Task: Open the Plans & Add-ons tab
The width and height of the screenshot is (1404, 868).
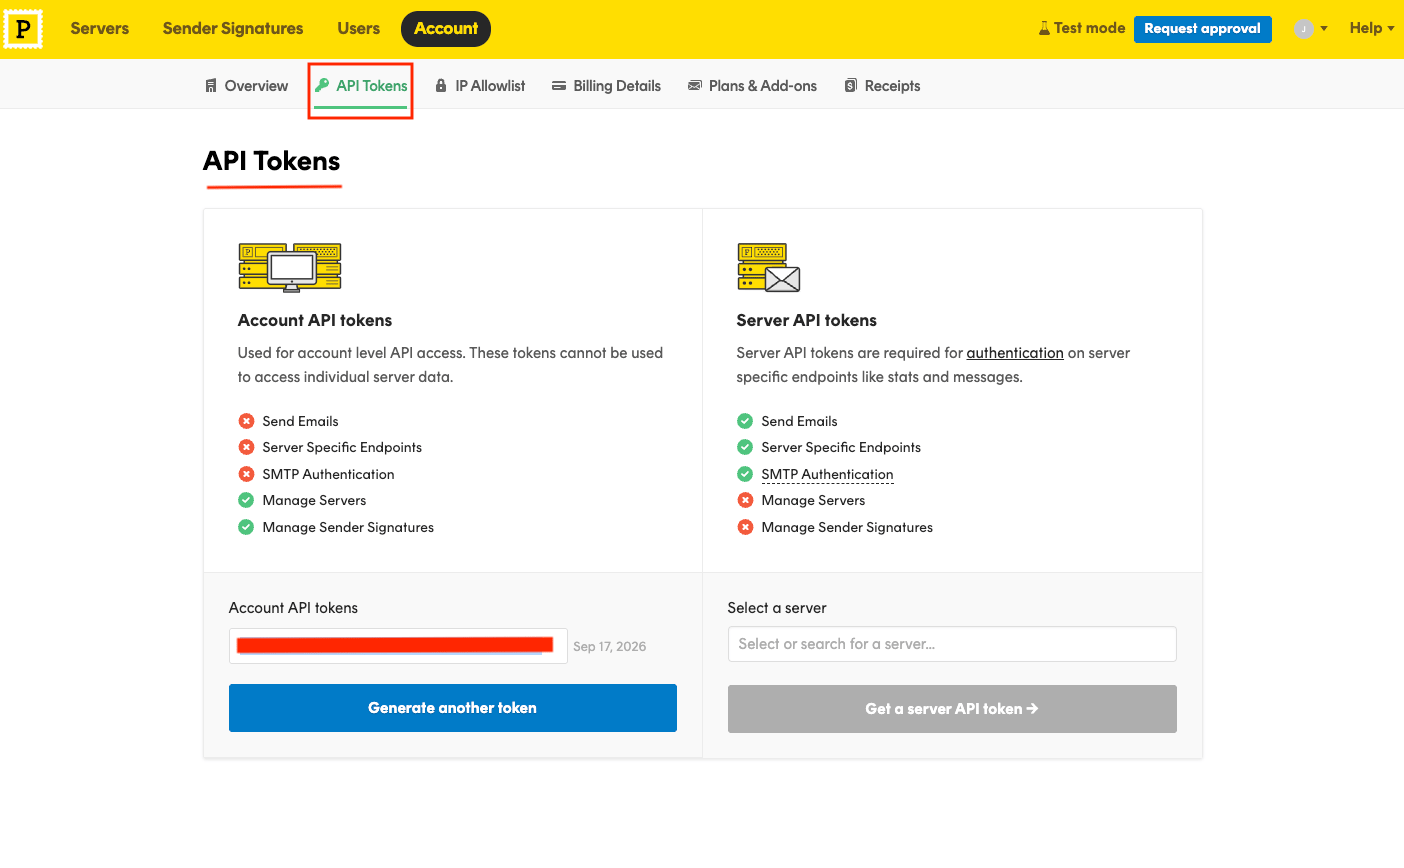Action: (752, 86)
